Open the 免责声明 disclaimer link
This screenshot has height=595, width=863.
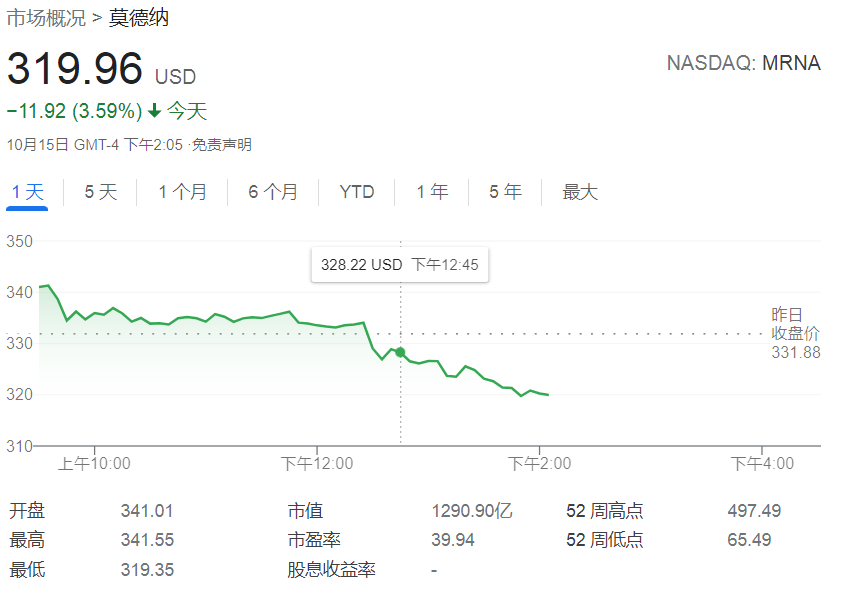pos(222,145)
